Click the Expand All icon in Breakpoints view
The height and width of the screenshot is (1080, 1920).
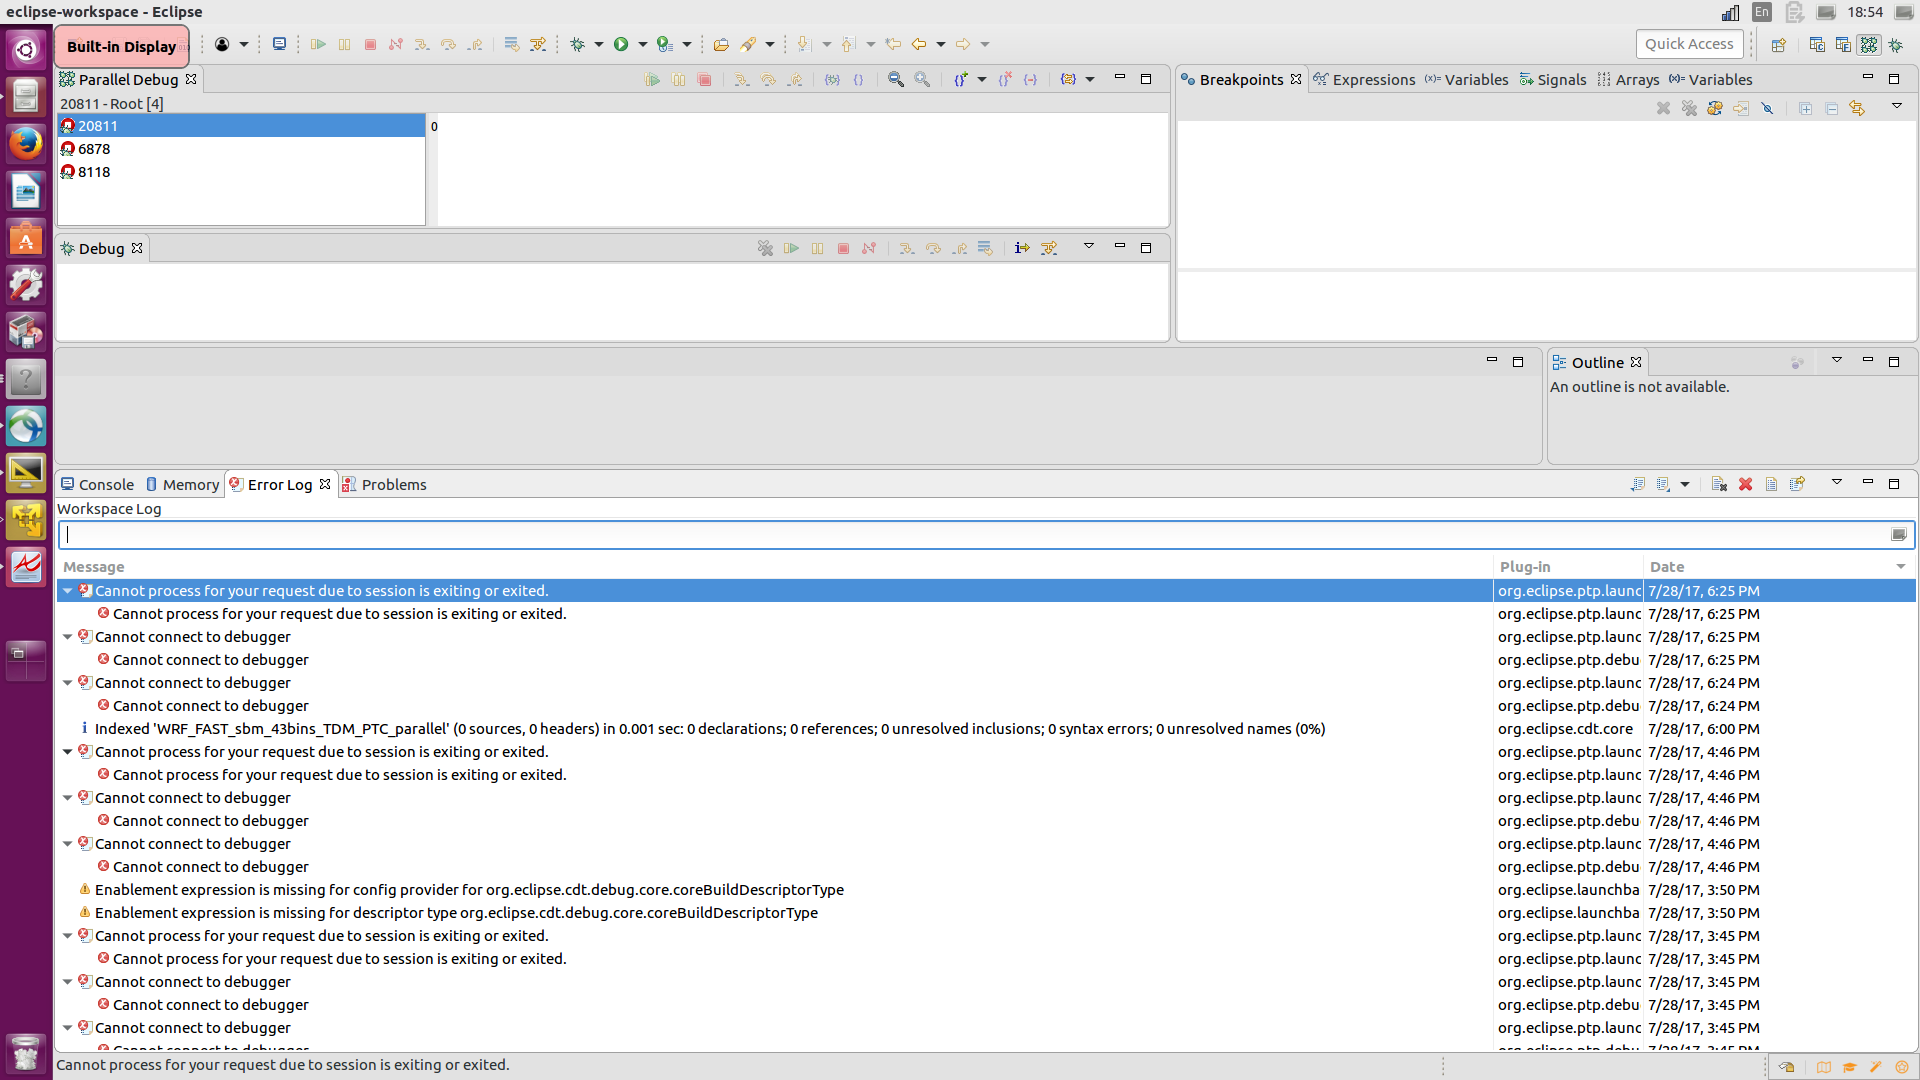pos(1805,108)
